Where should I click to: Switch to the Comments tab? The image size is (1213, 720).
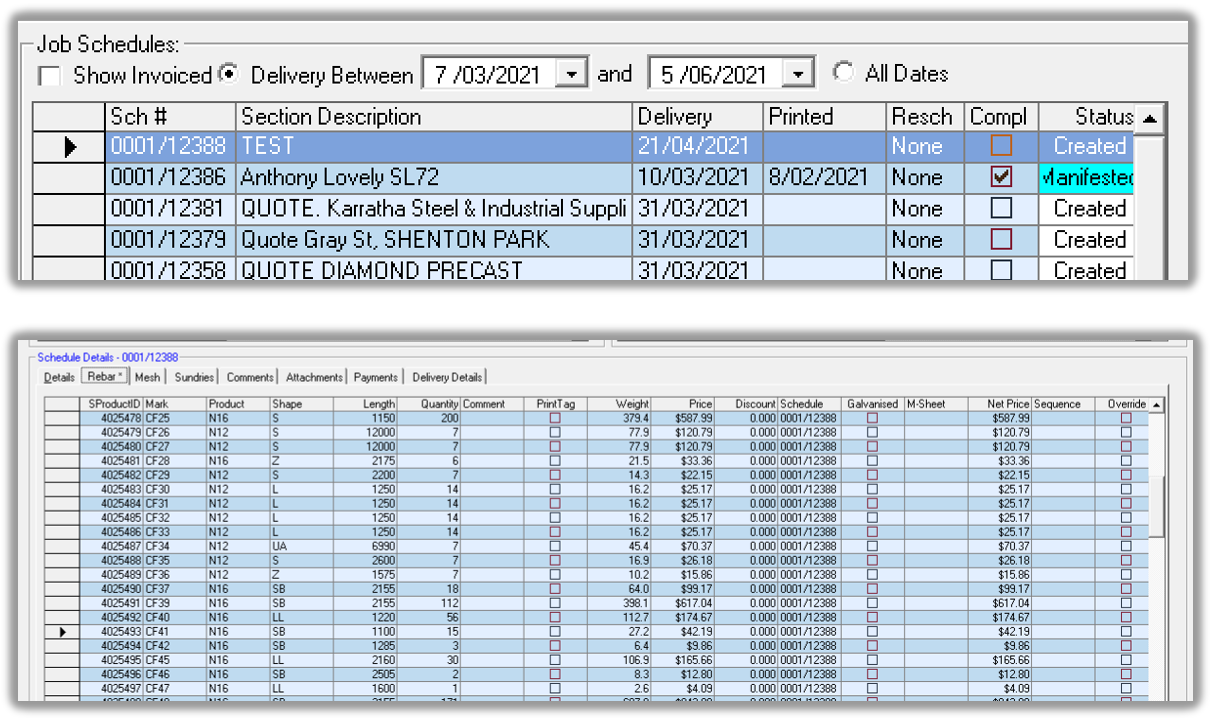(x=248, y=377)
